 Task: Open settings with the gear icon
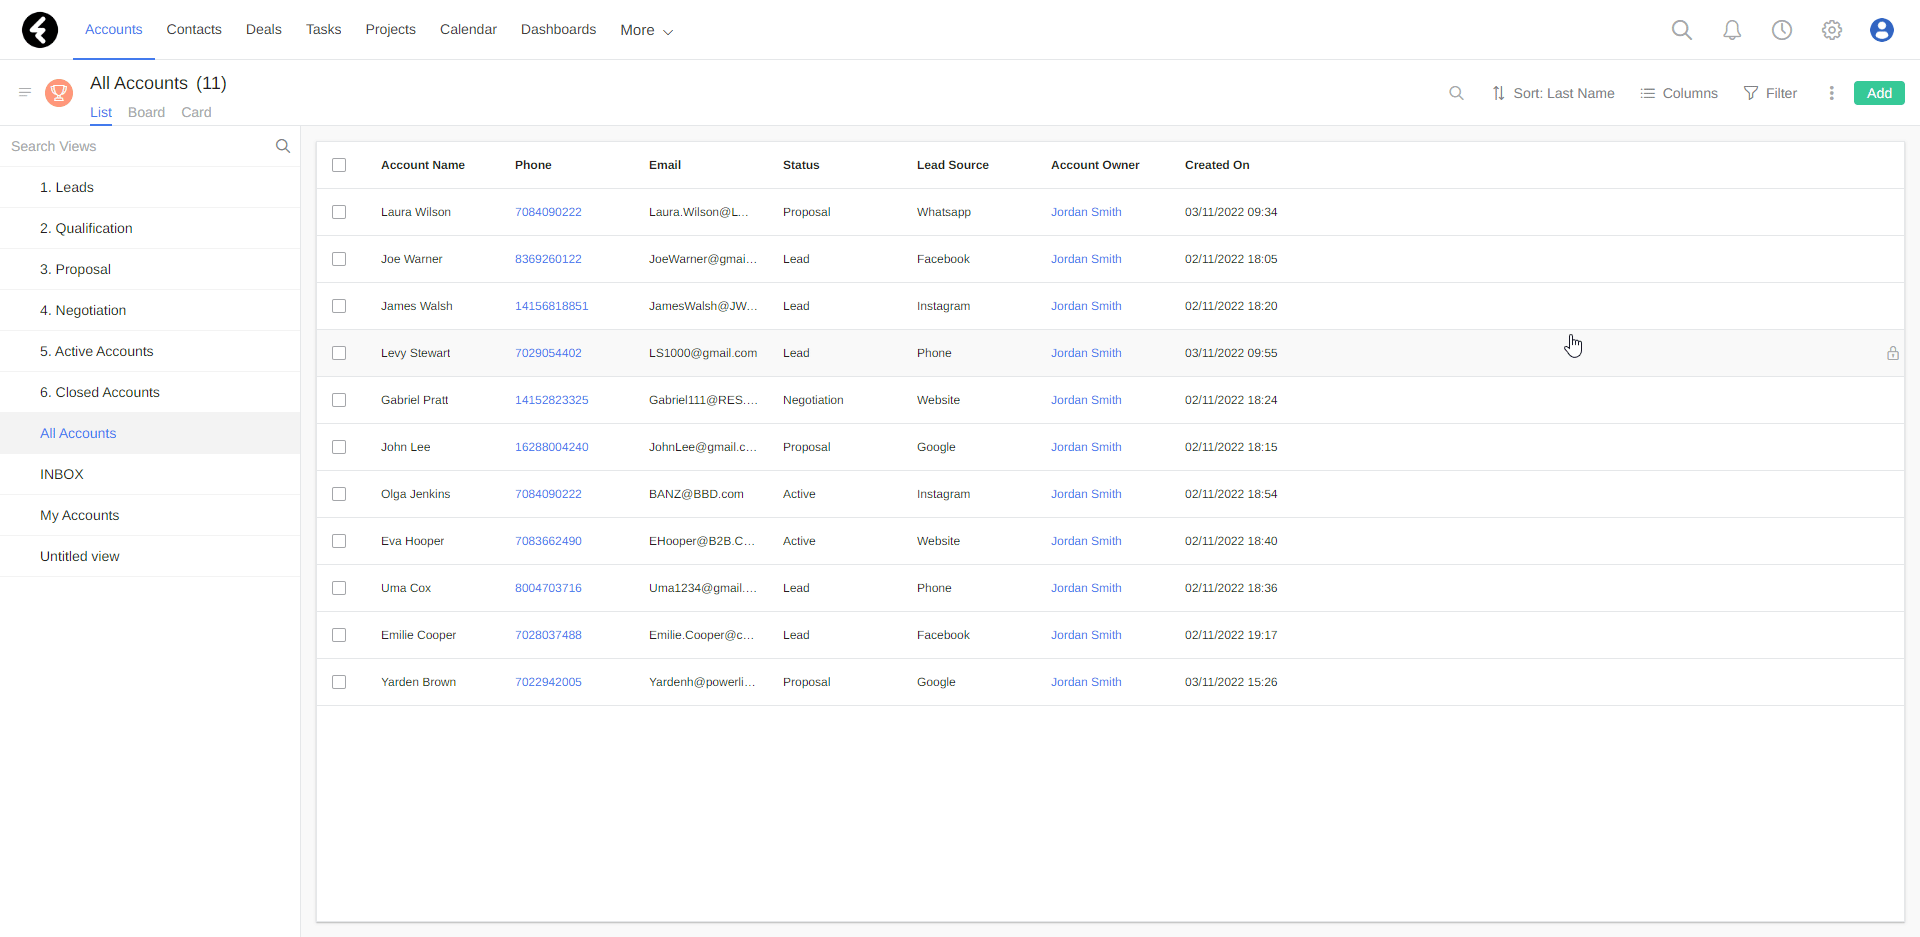pyautogui.click(x=1832, y=30)
